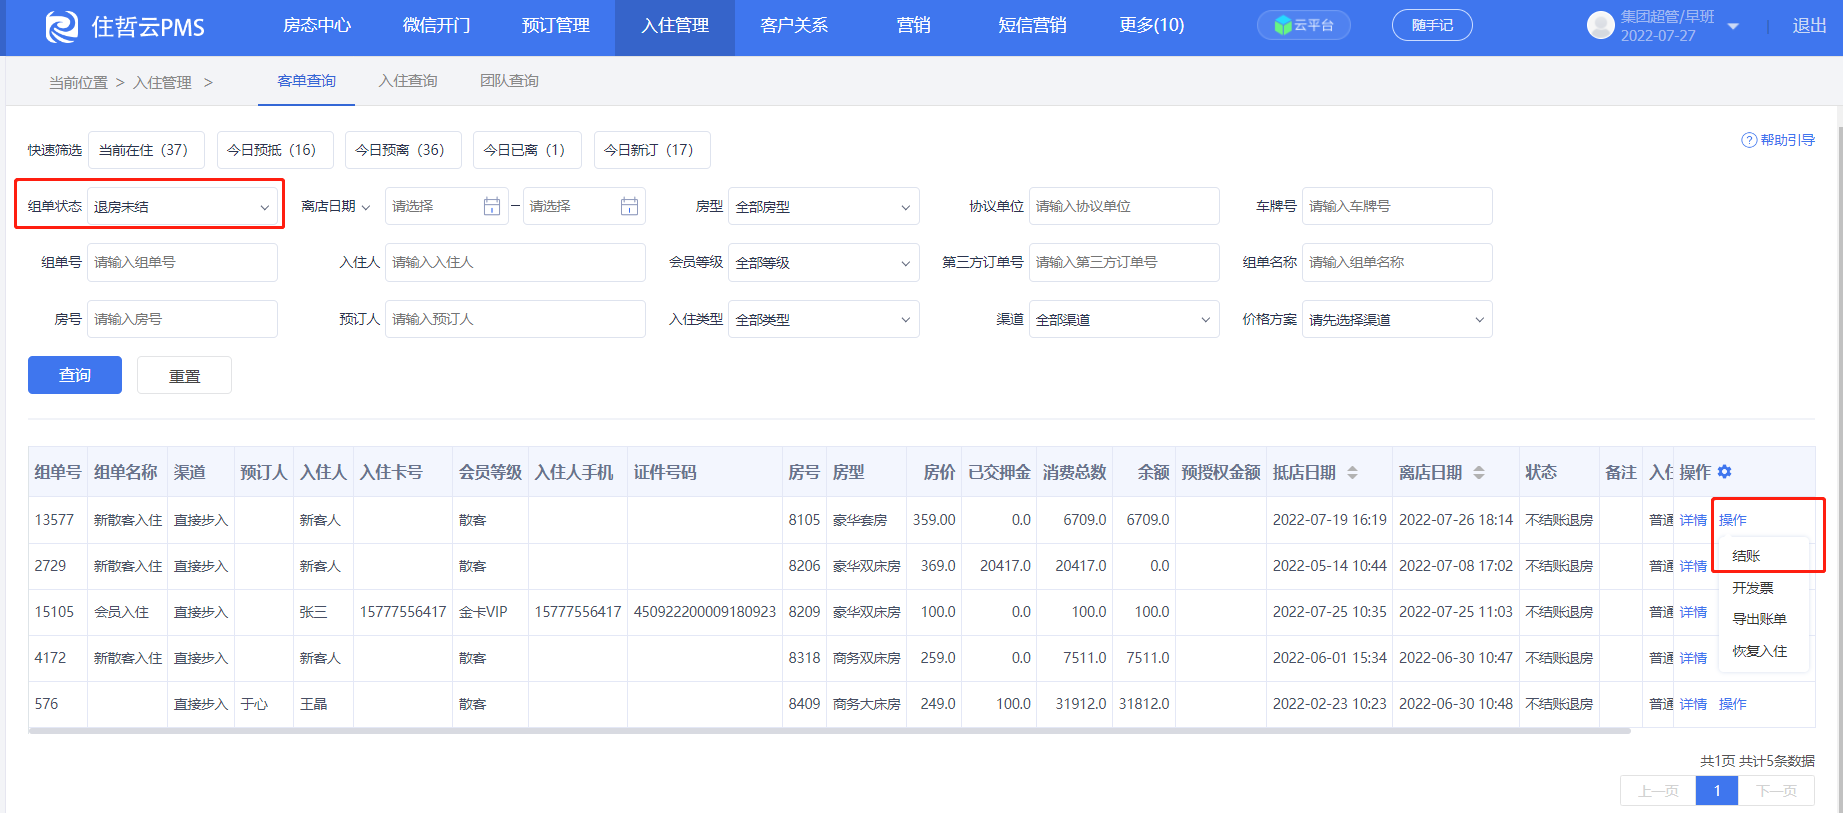The height and width of the screenshot is (813, 1843).
Task: Open 详情 for 组单号 2729
Action: [1693, 566]
